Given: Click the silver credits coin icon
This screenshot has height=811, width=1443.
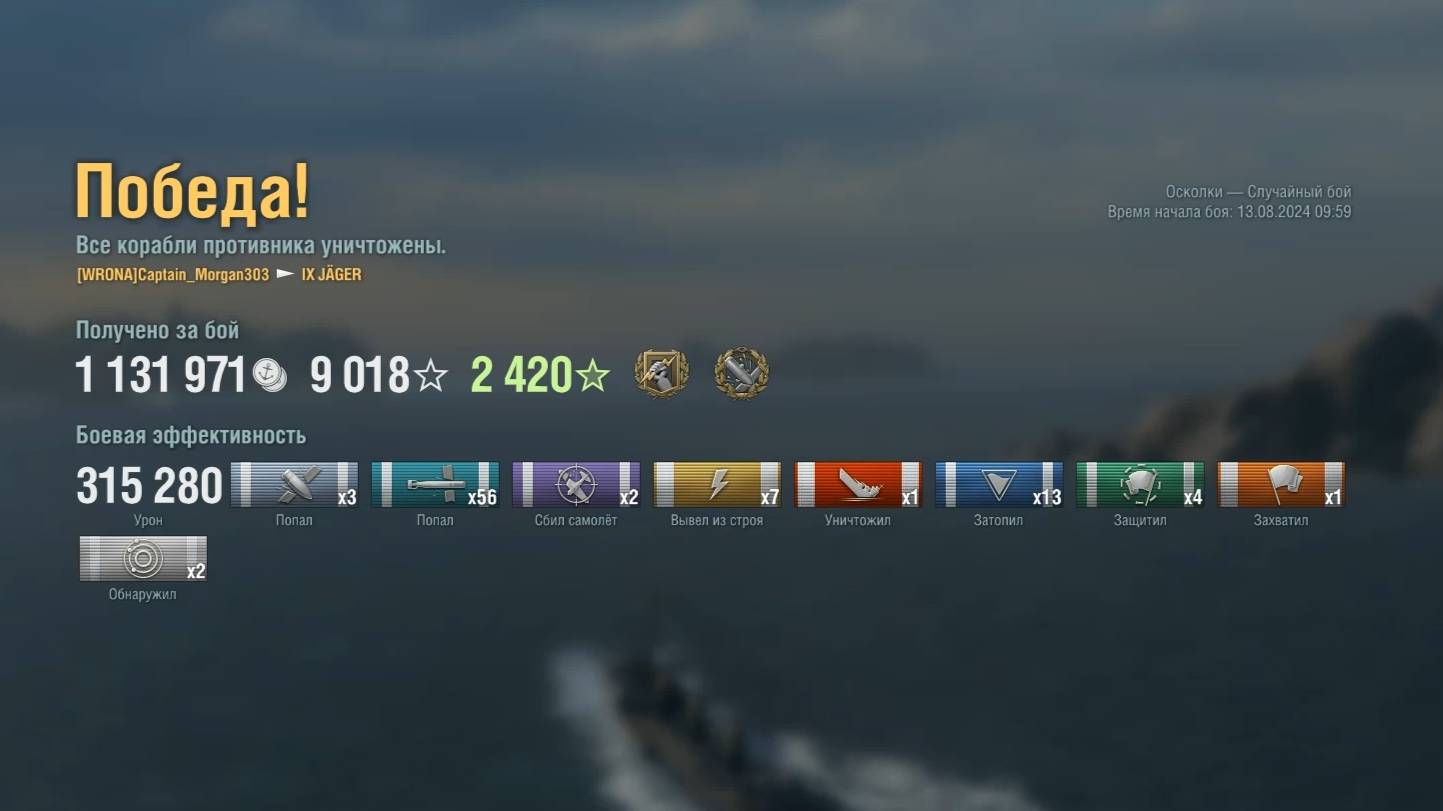Looking at the screenshot, I should 270,375.
